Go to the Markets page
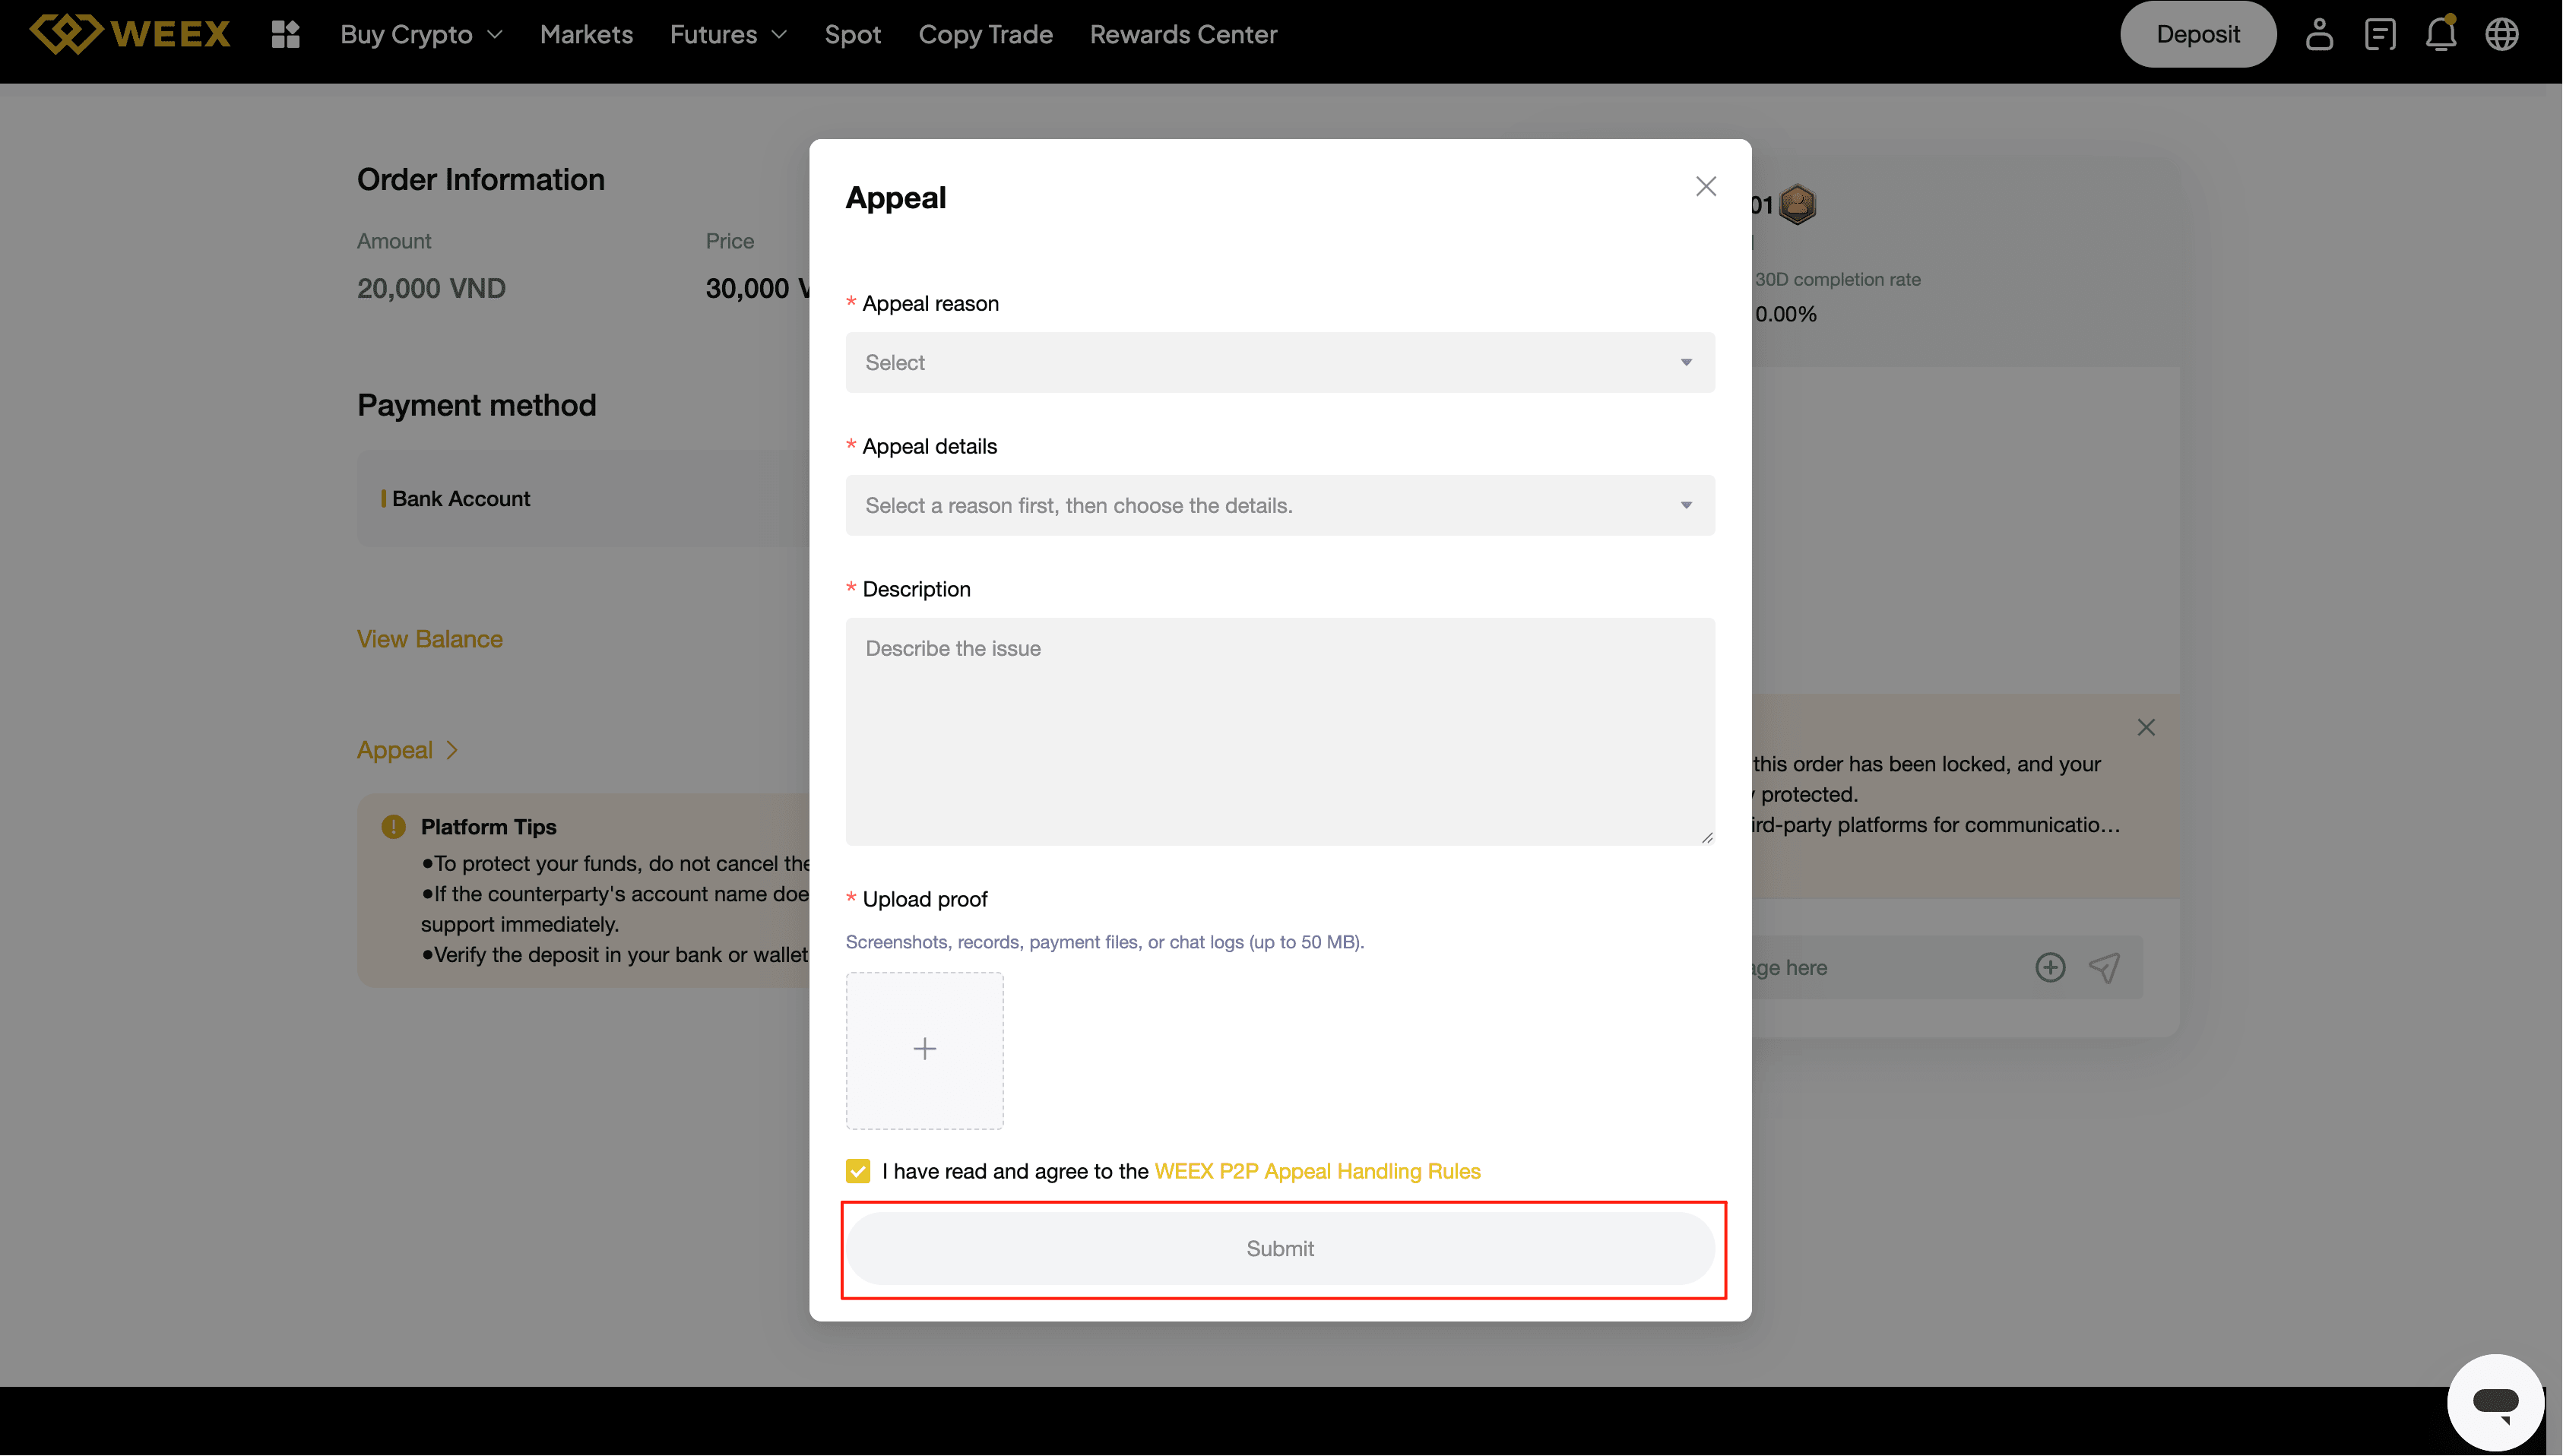The image size is (2563, 1456). (586, 34)
